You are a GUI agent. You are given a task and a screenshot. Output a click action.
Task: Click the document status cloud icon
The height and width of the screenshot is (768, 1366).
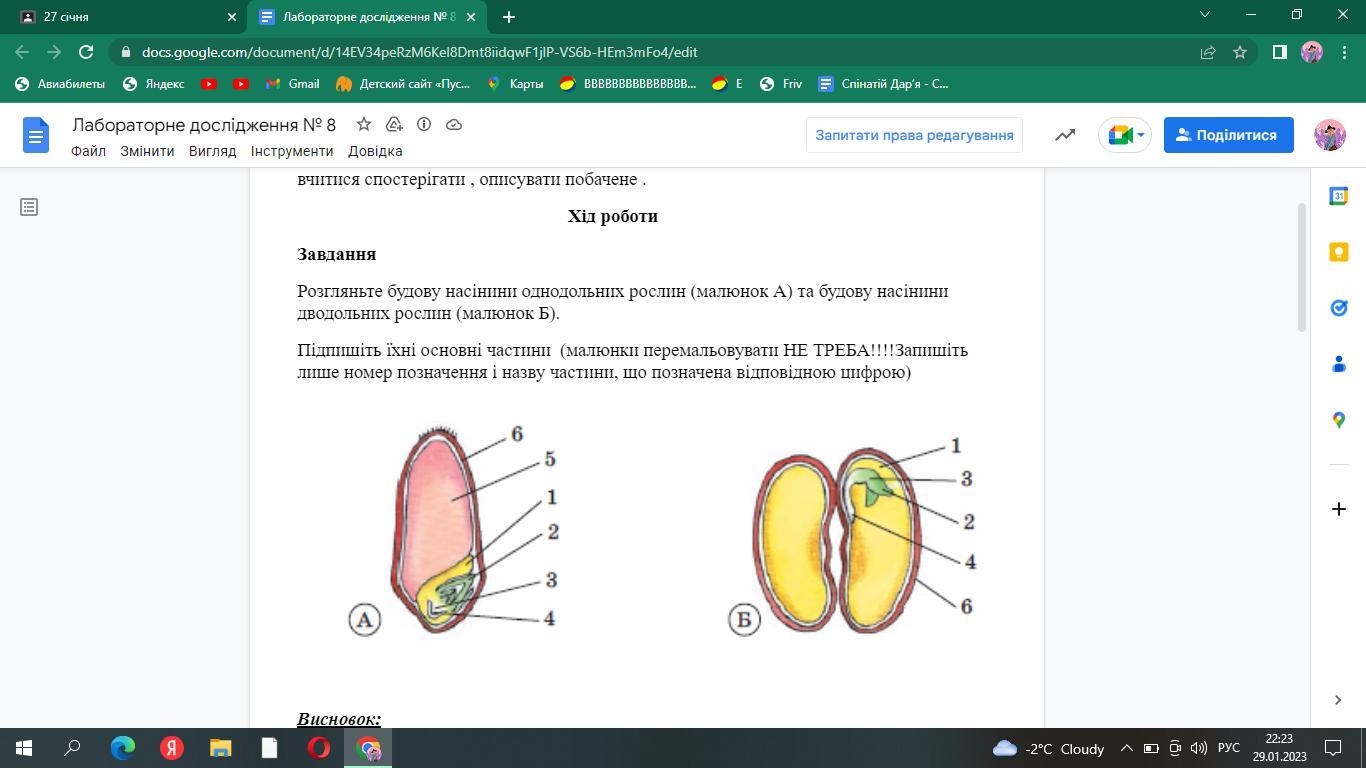coord(453,124)
